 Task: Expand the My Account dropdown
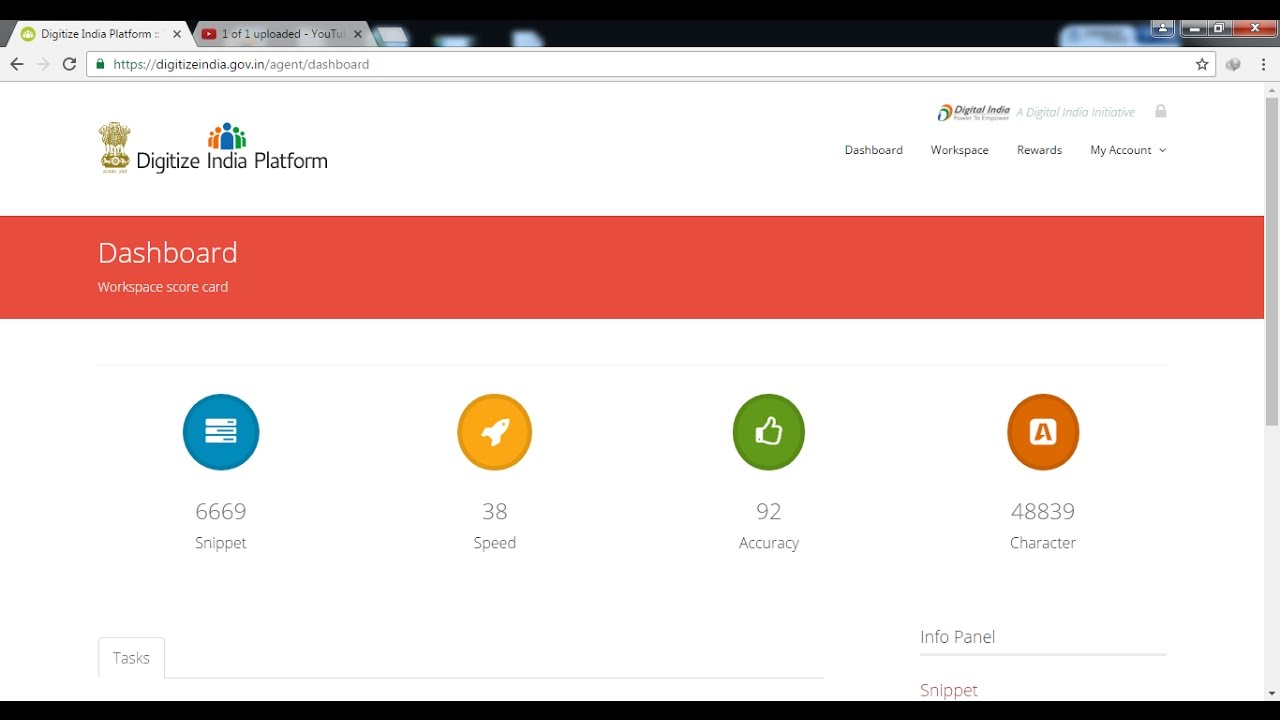point(1128,150)
